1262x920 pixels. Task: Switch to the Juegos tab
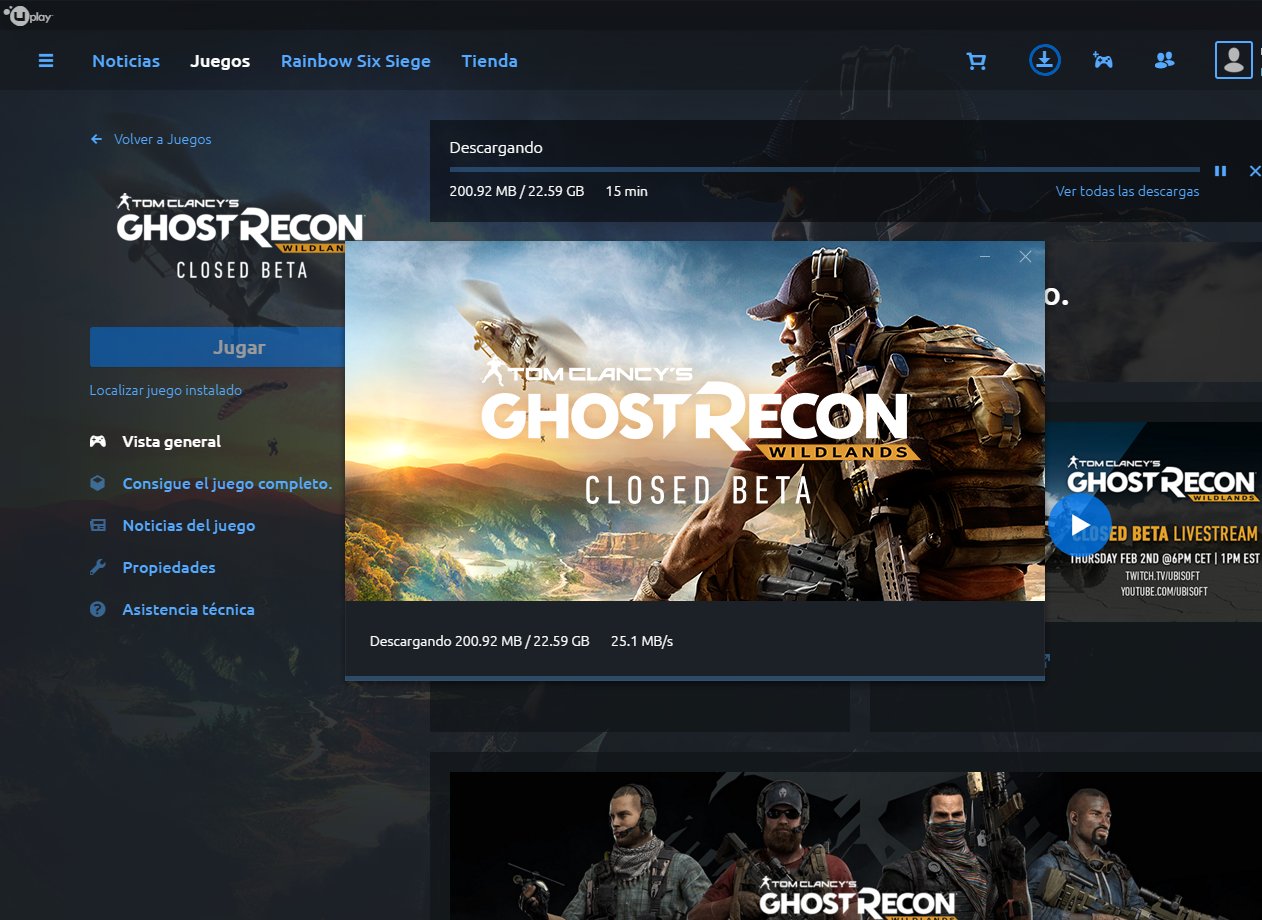point(220,61)
